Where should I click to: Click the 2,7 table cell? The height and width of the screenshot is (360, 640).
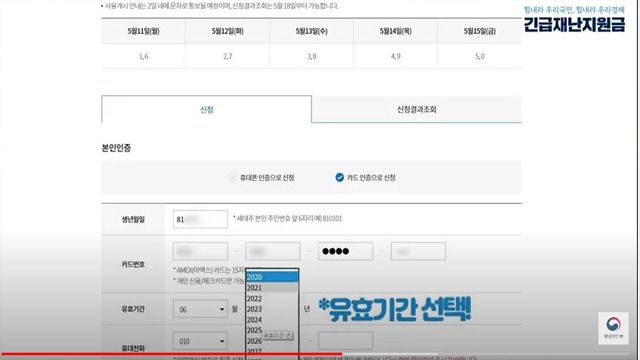[x=227, y=56]
